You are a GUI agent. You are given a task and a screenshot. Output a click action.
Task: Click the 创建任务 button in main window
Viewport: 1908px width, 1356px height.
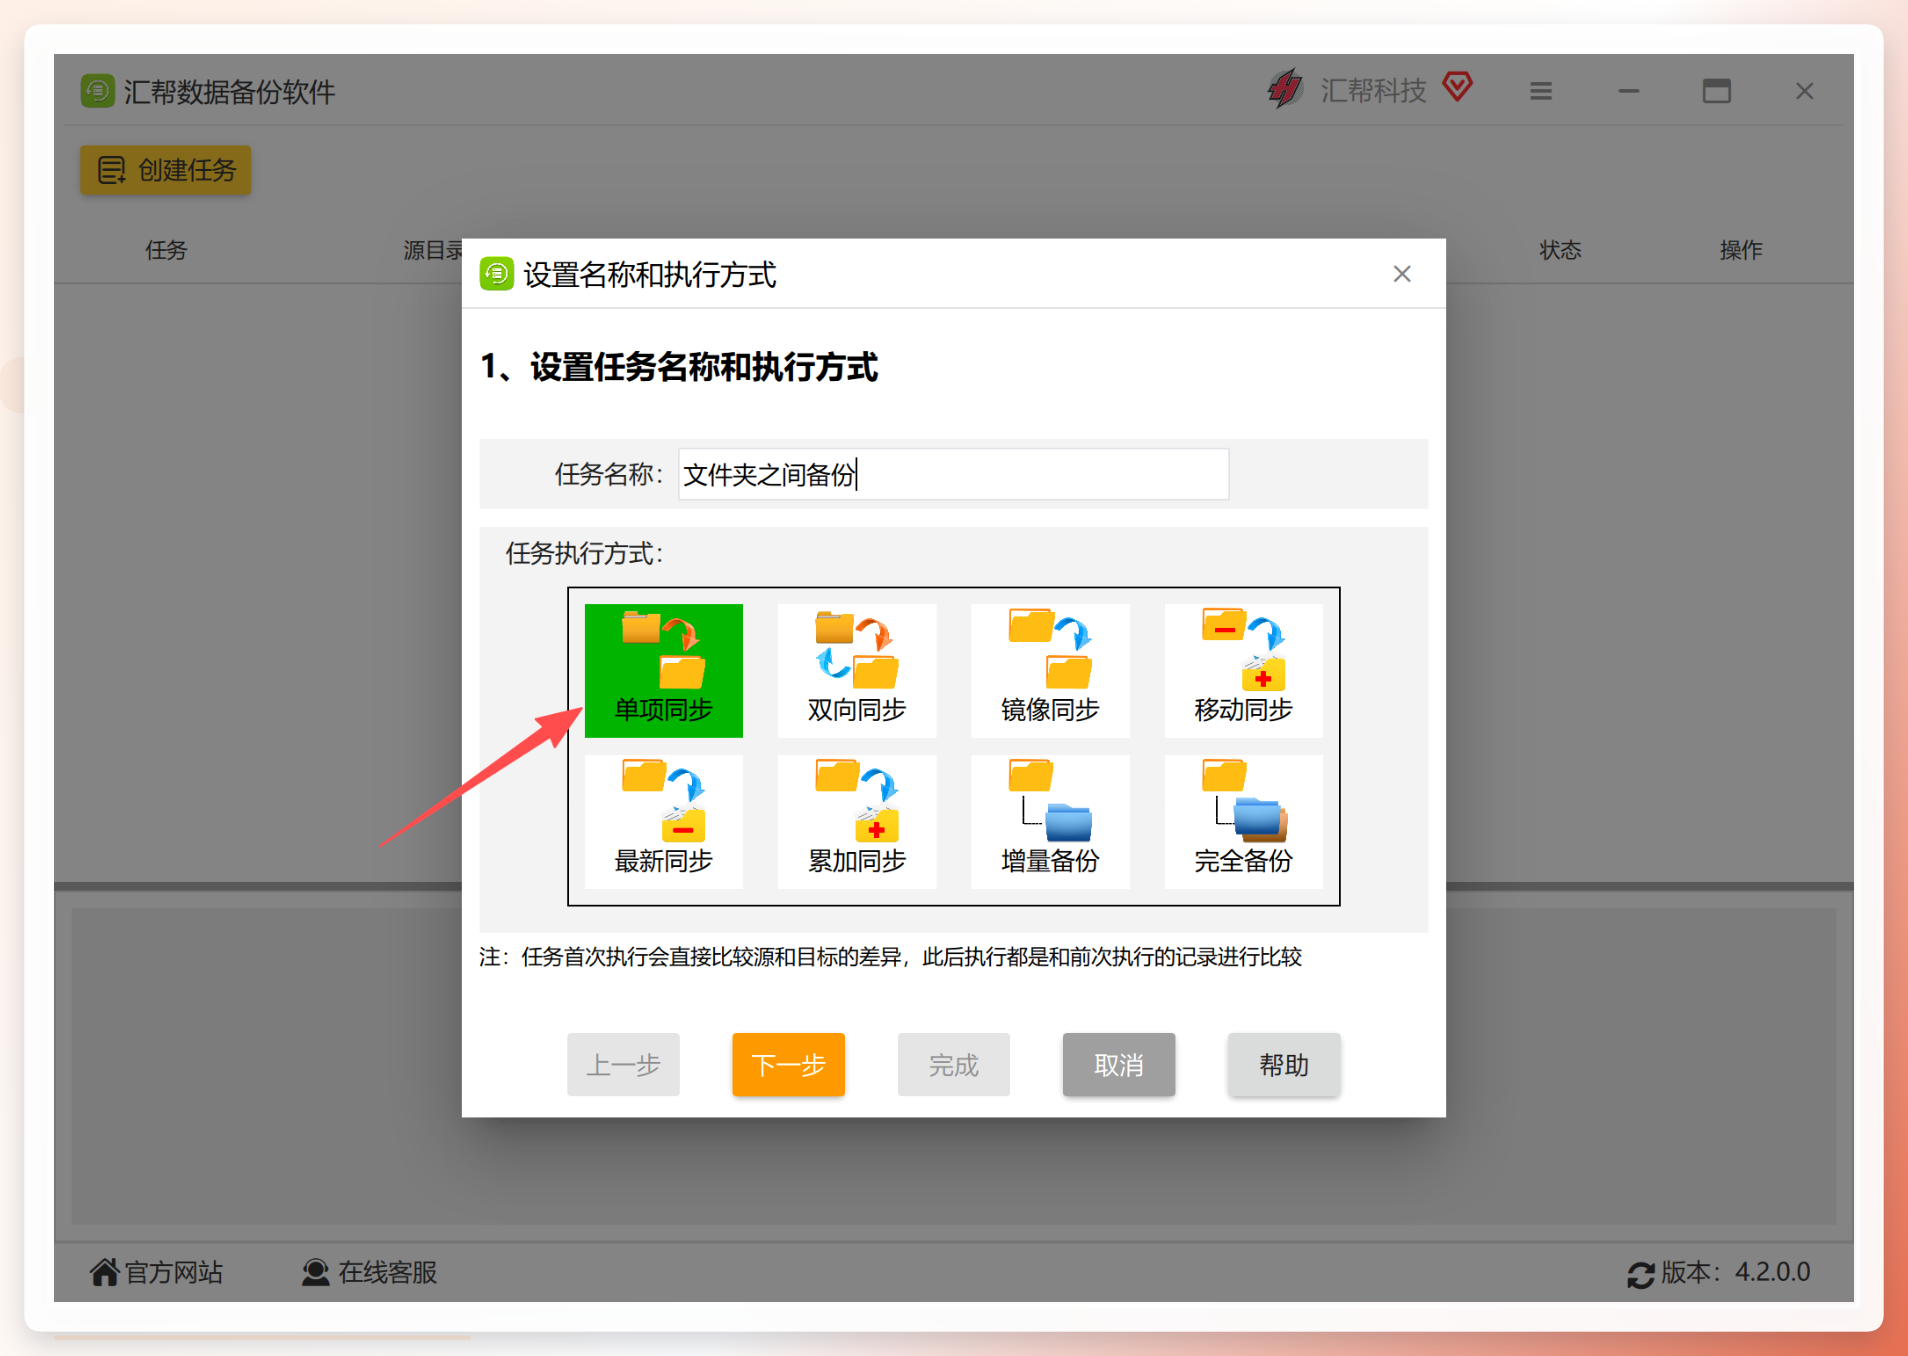tap(166, 170)
